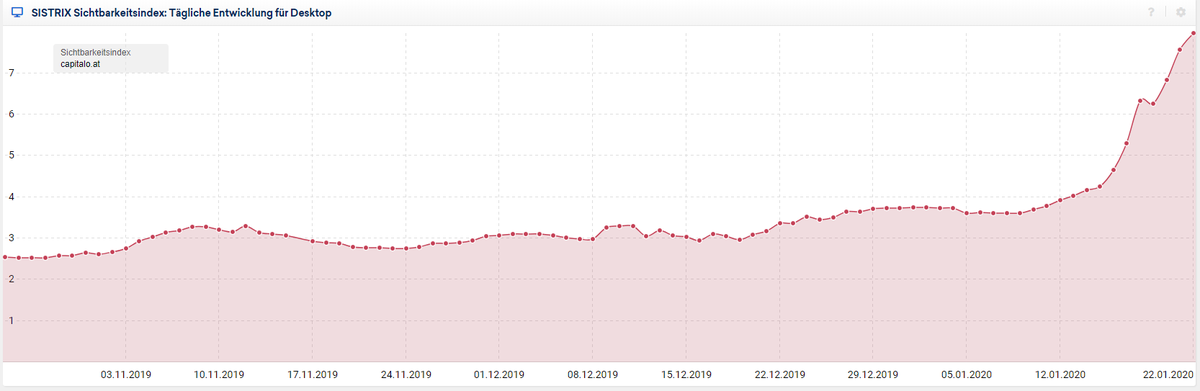This screenshot has height=391, width=1200.
Task: Click the '17.11.2019' date axis label
Action: point(312,375)
